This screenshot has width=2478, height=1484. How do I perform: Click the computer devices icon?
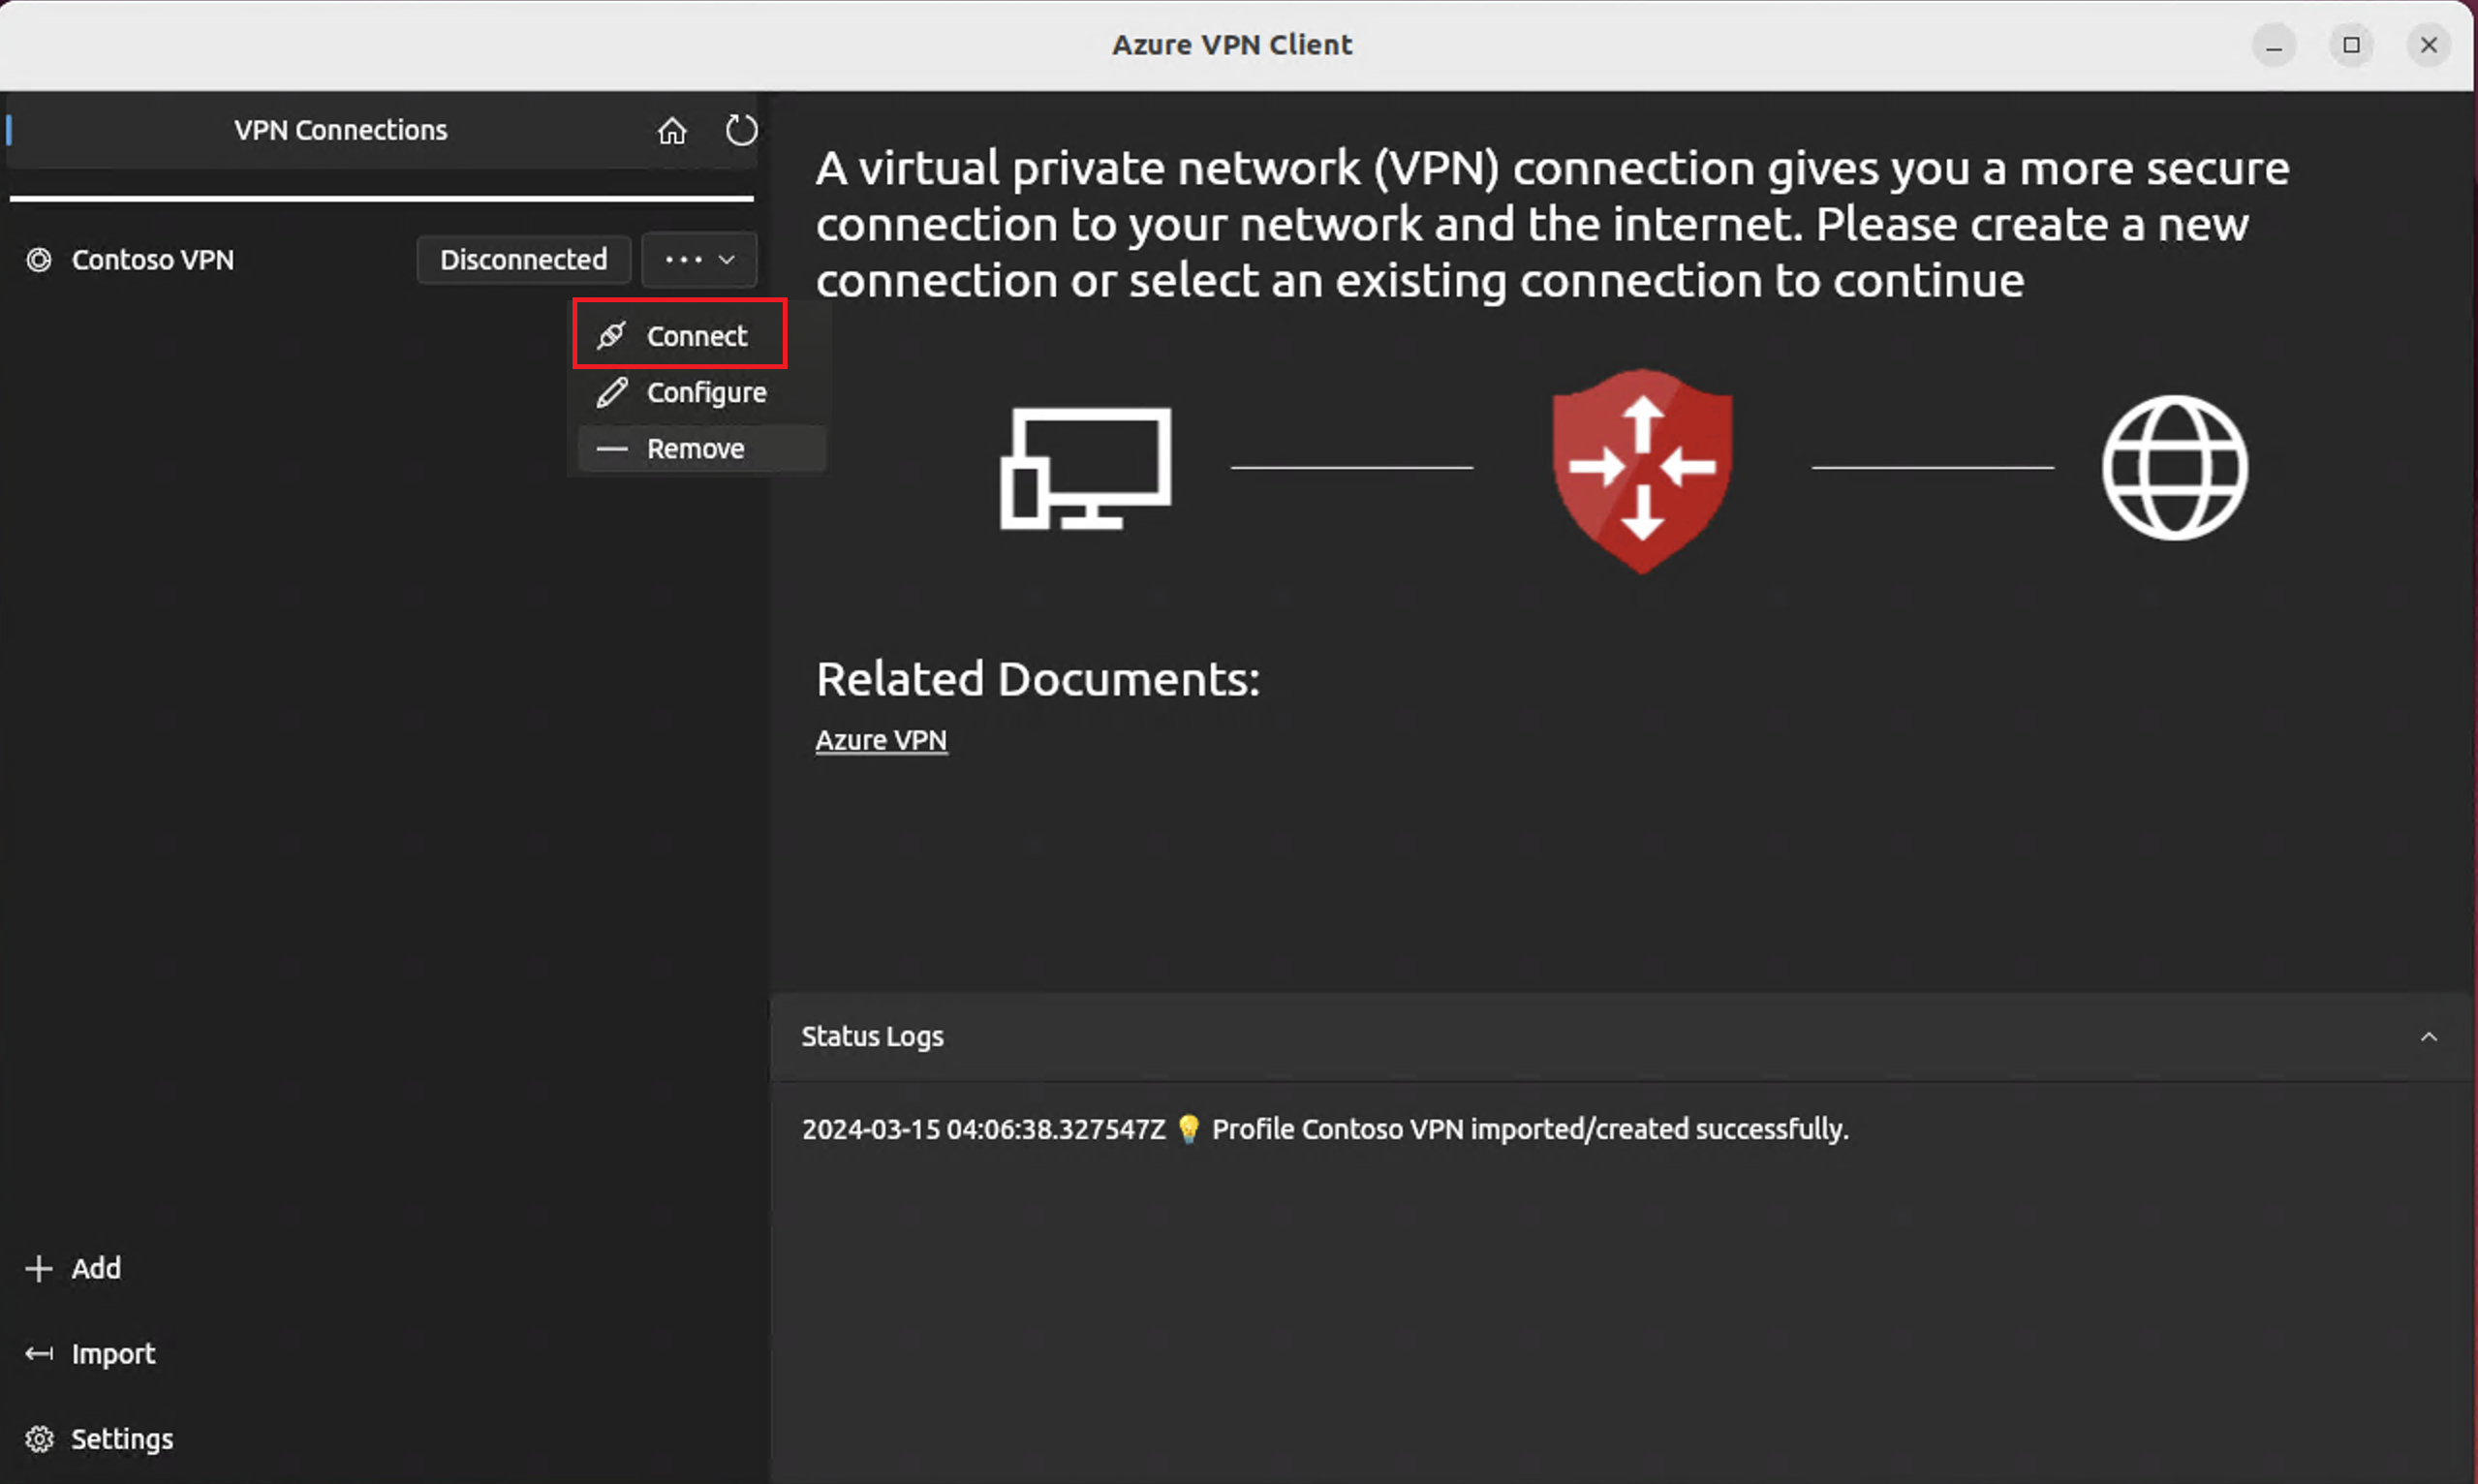(x=1086, y=468)
